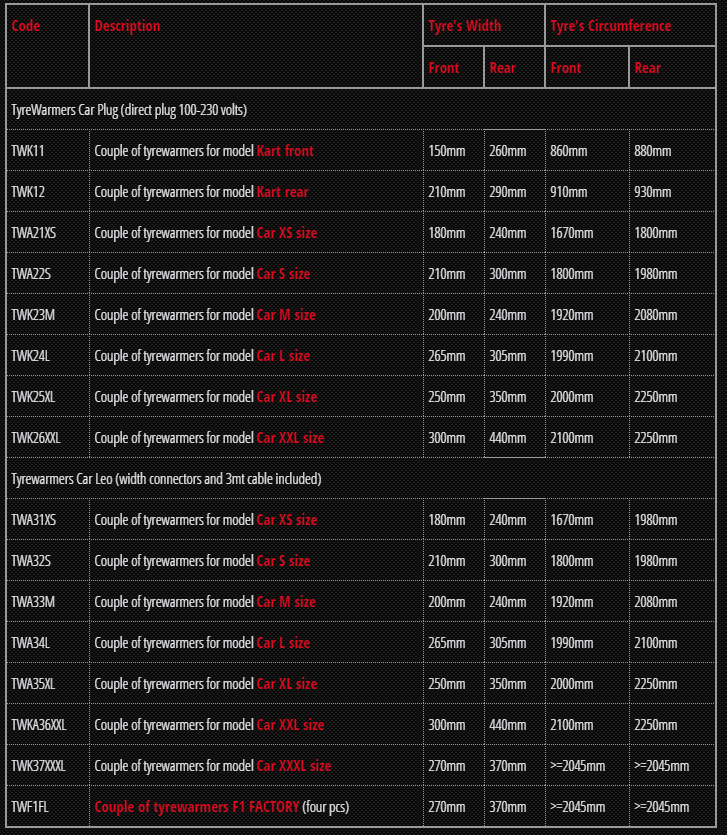Select the "TyreWarmers Car Plug" section heading
Screen dimensions: 727x835
tap(129, 110)
